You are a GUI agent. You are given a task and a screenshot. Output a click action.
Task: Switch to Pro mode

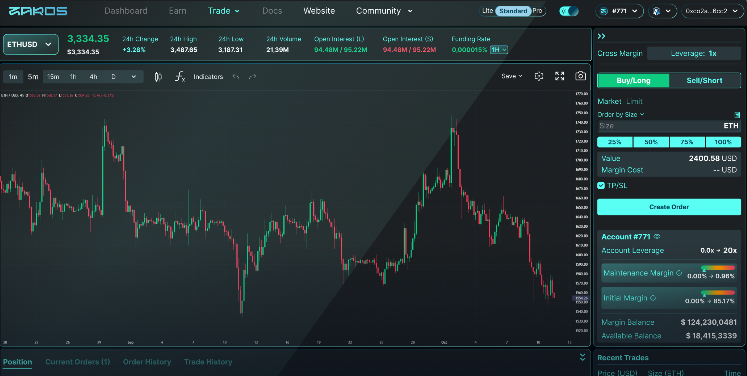537,11
